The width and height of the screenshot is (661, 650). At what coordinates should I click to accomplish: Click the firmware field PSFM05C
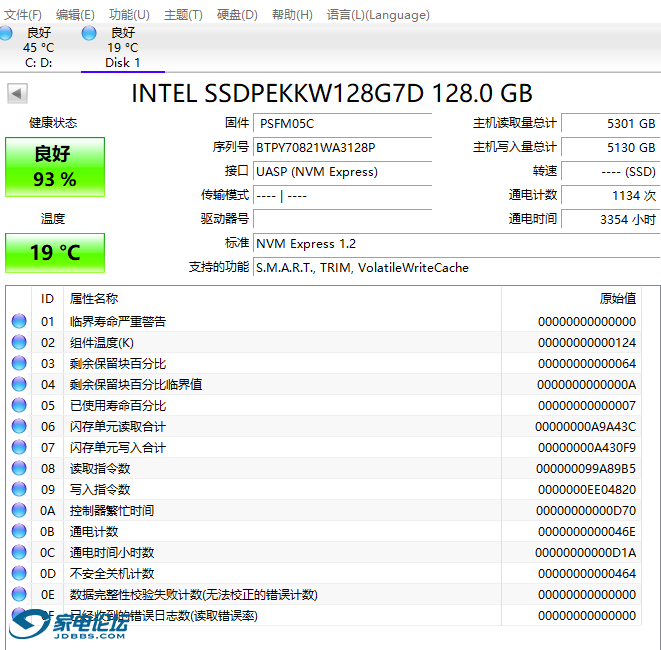(x=342, y=124)
